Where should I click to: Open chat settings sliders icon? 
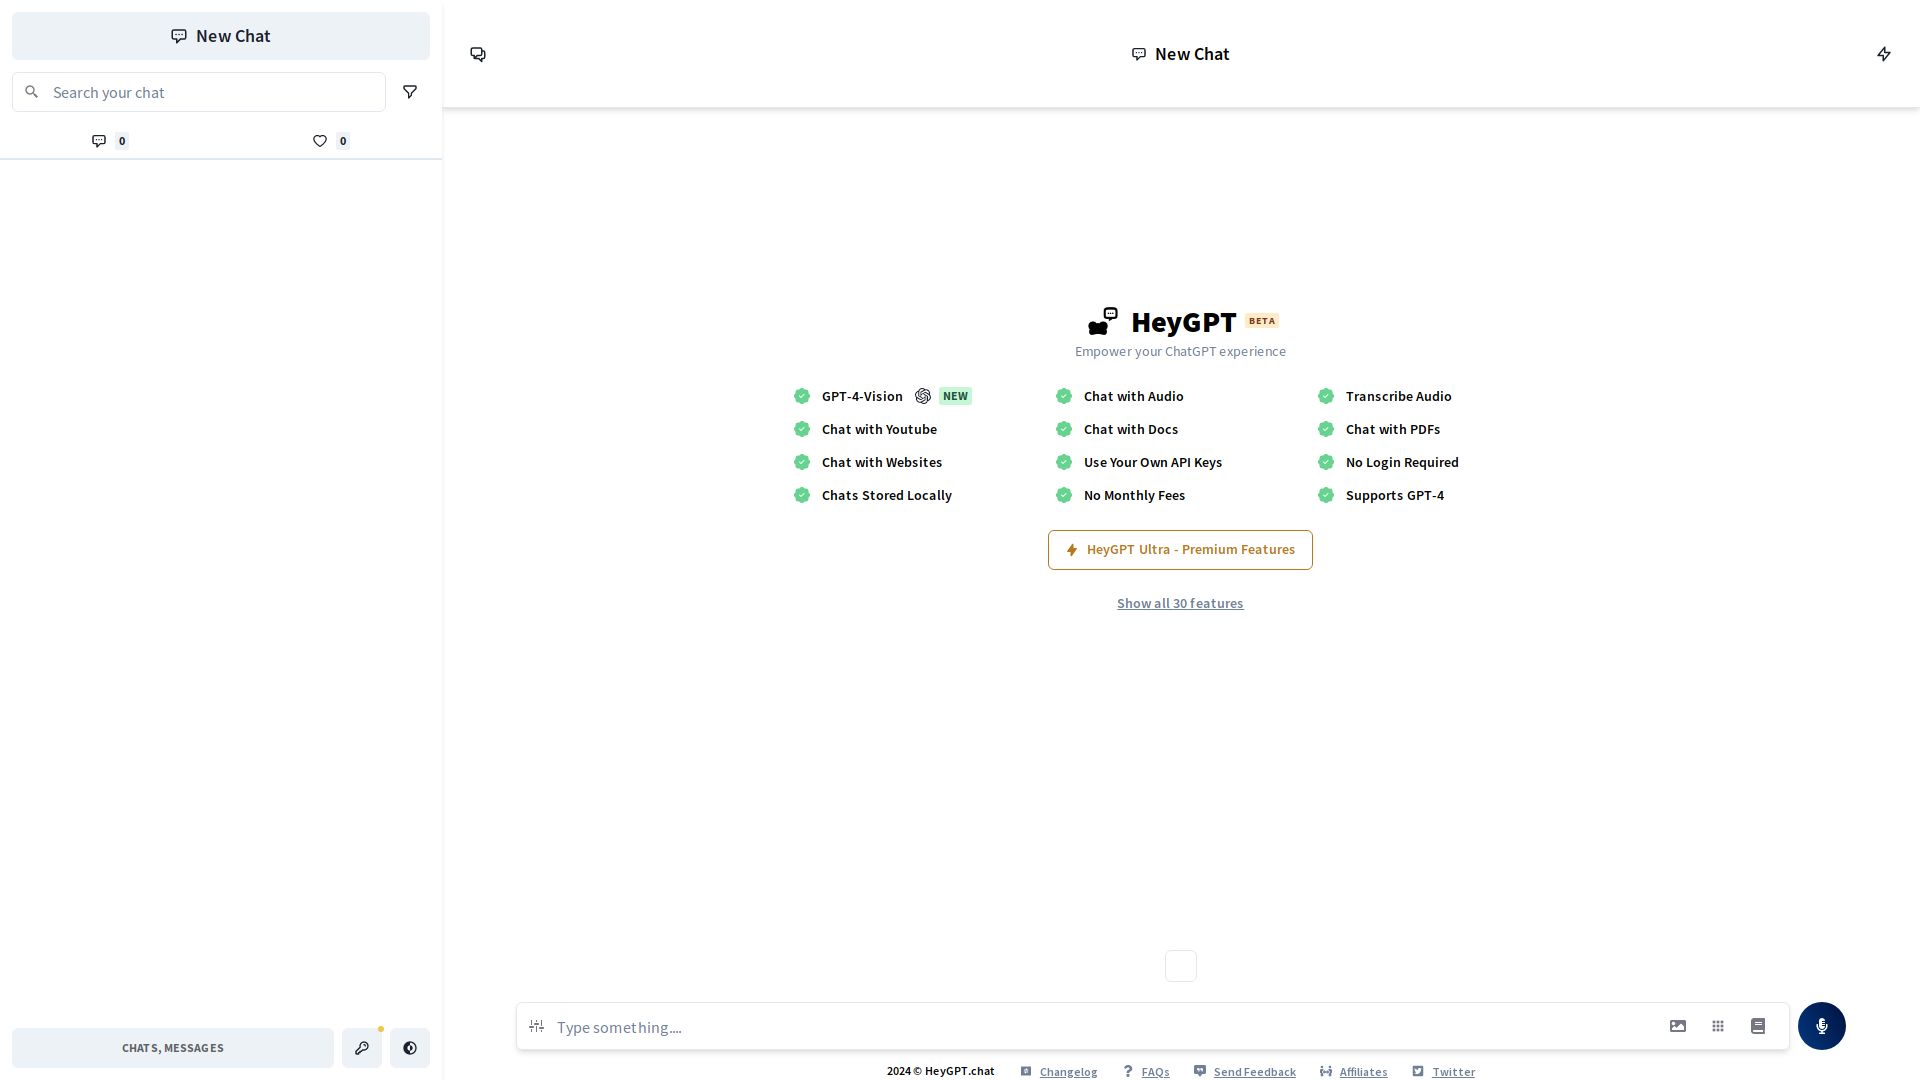click(537, 1026)
